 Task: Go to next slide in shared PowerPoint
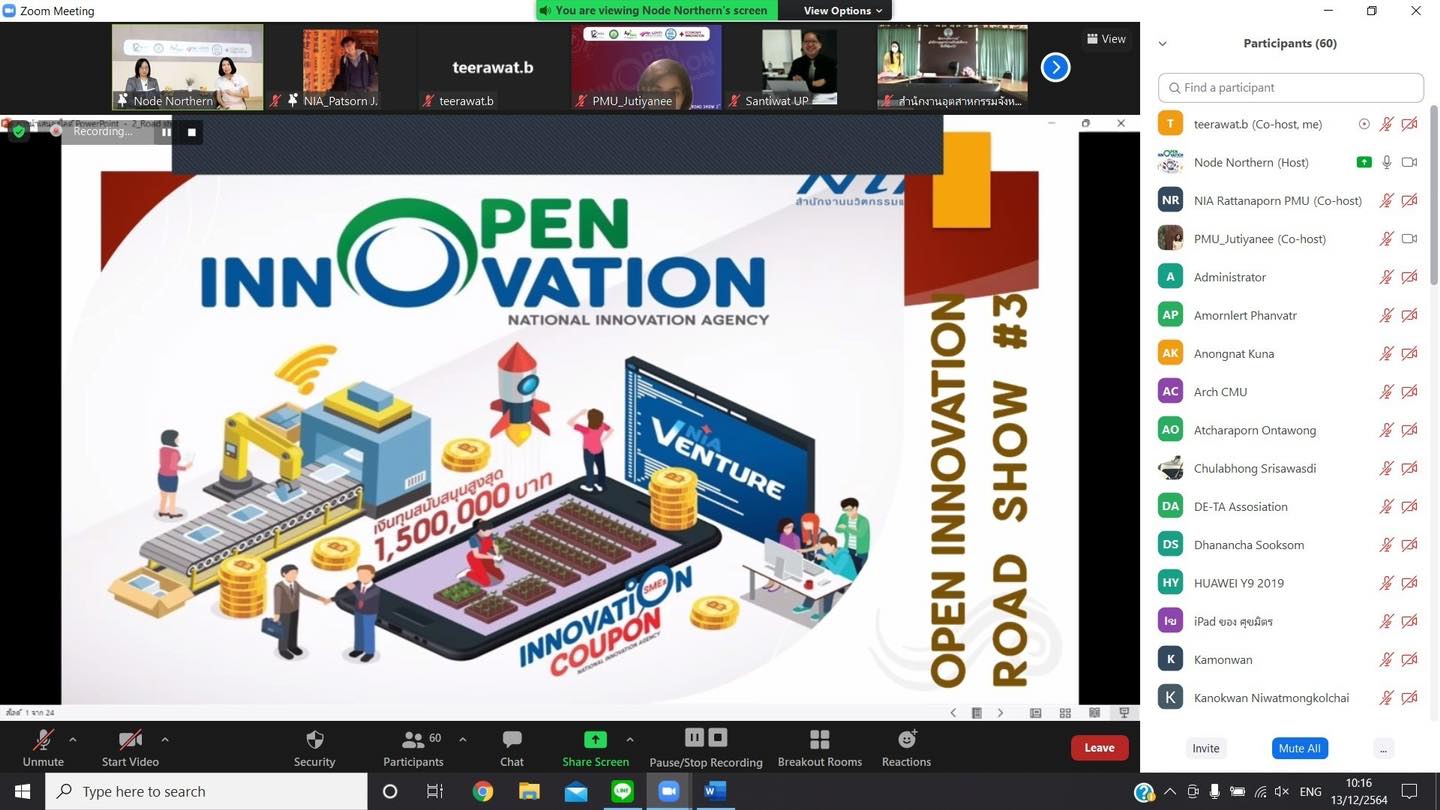click(1000, 713)
